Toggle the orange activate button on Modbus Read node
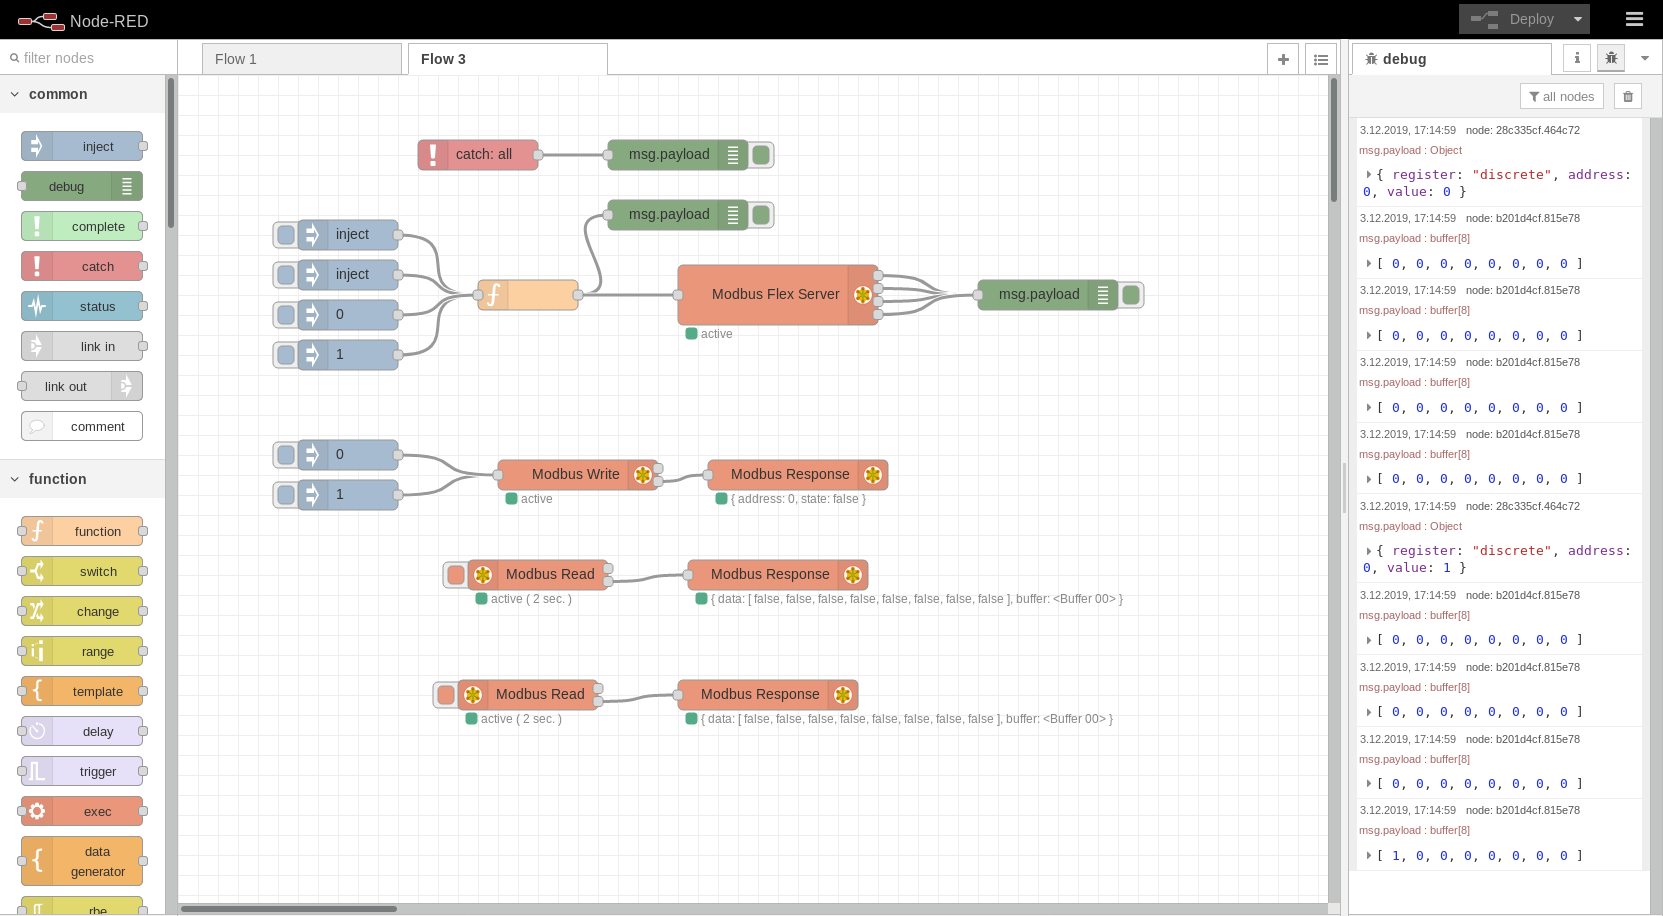 pos(455,574)
